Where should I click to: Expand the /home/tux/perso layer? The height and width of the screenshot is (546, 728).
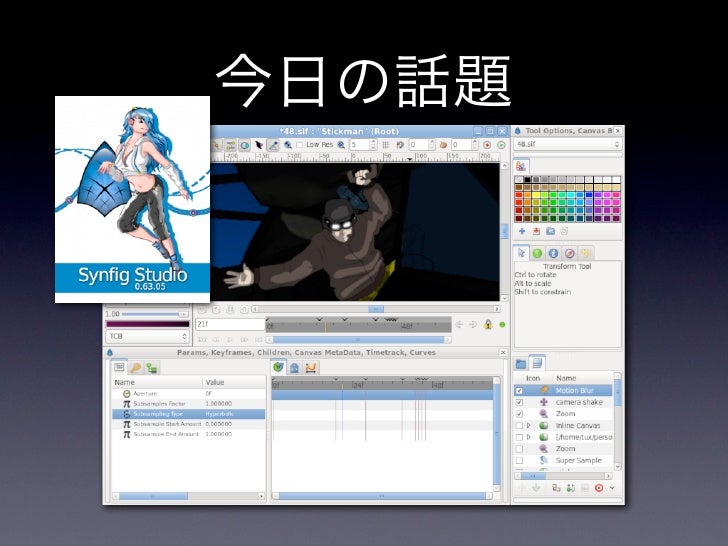pyautogui.click(x=529, y=437)
